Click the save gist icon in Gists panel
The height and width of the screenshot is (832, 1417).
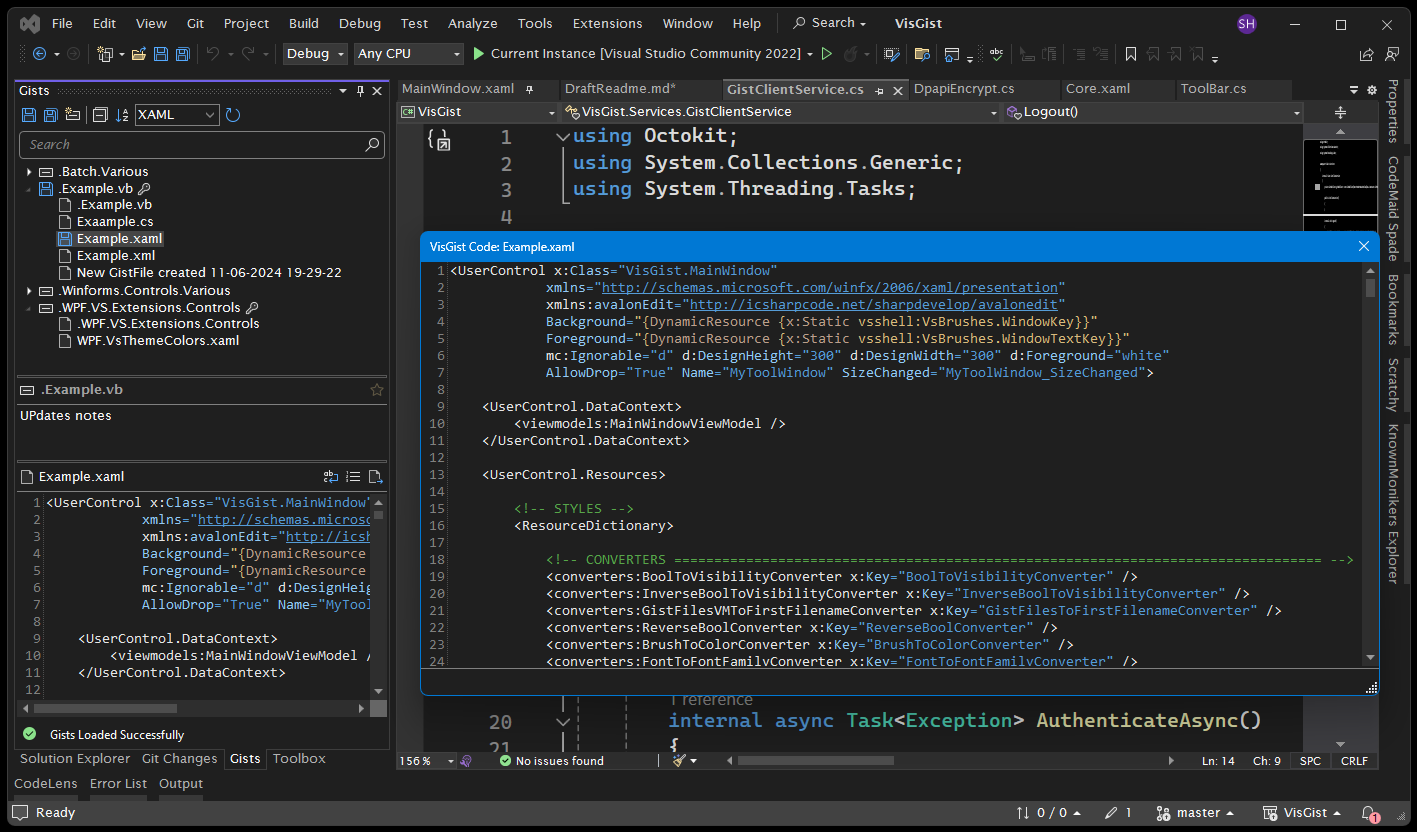point(29,115)
